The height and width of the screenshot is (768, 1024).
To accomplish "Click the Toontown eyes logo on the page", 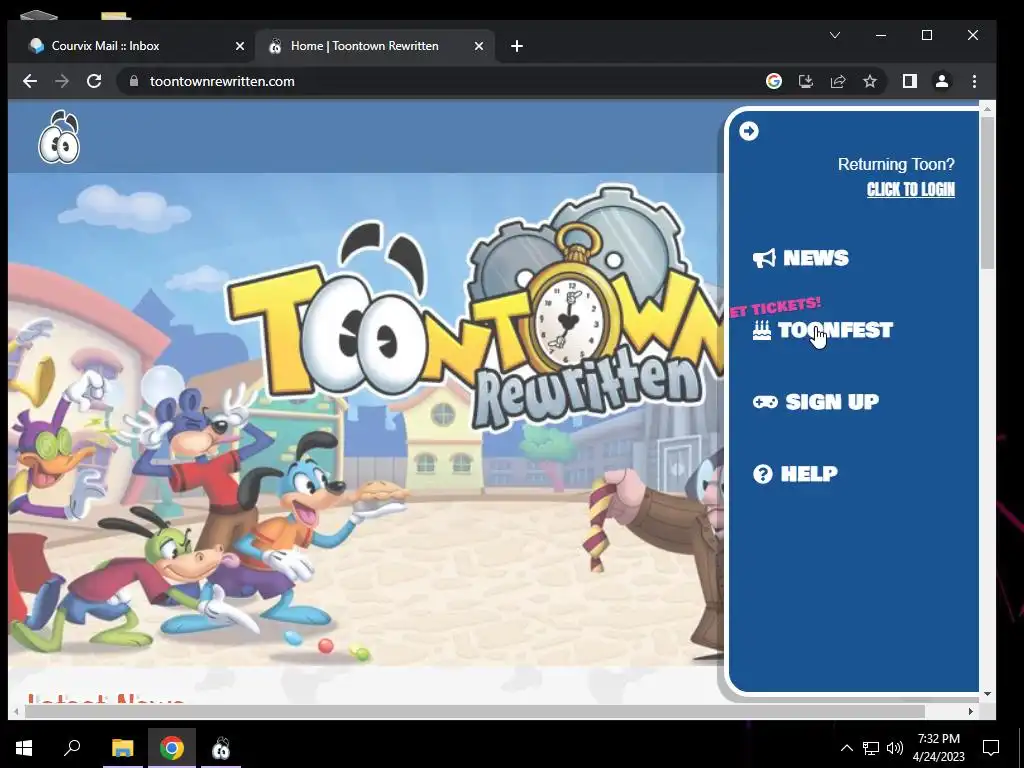I will click(59, 137).
